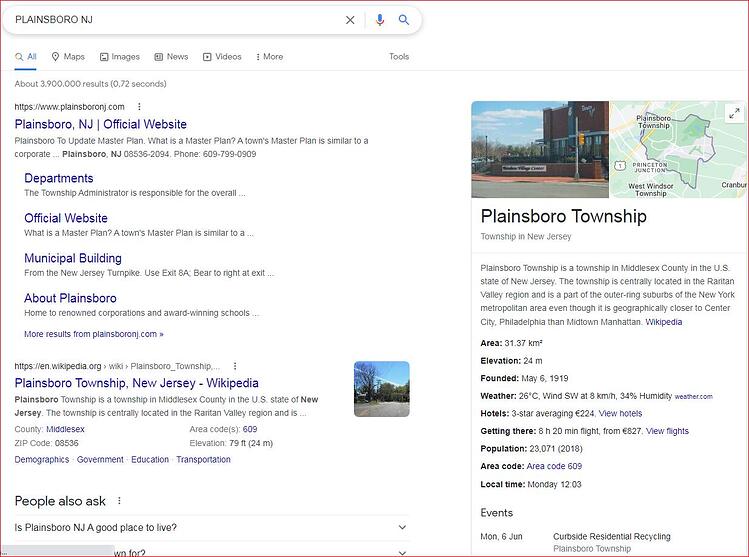Jump to the Transportation section link
749x557 pixels.
(x=203, y=460)
